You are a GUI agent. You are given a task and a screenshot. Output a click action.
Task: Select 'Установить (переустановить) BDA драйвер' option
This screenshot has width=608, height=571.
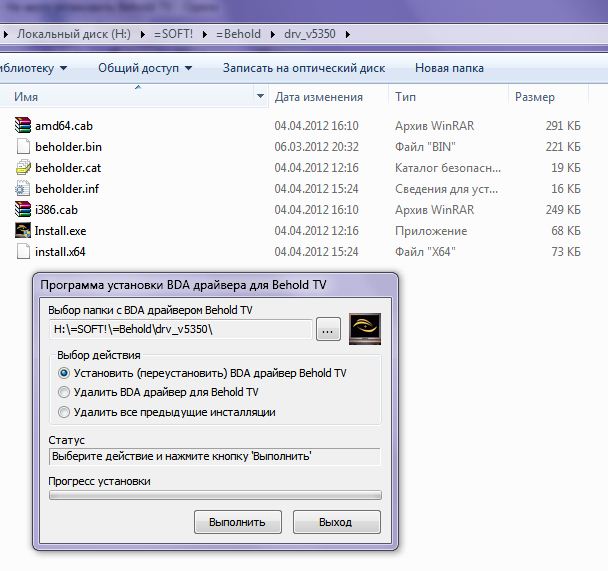tap(65, 372)
